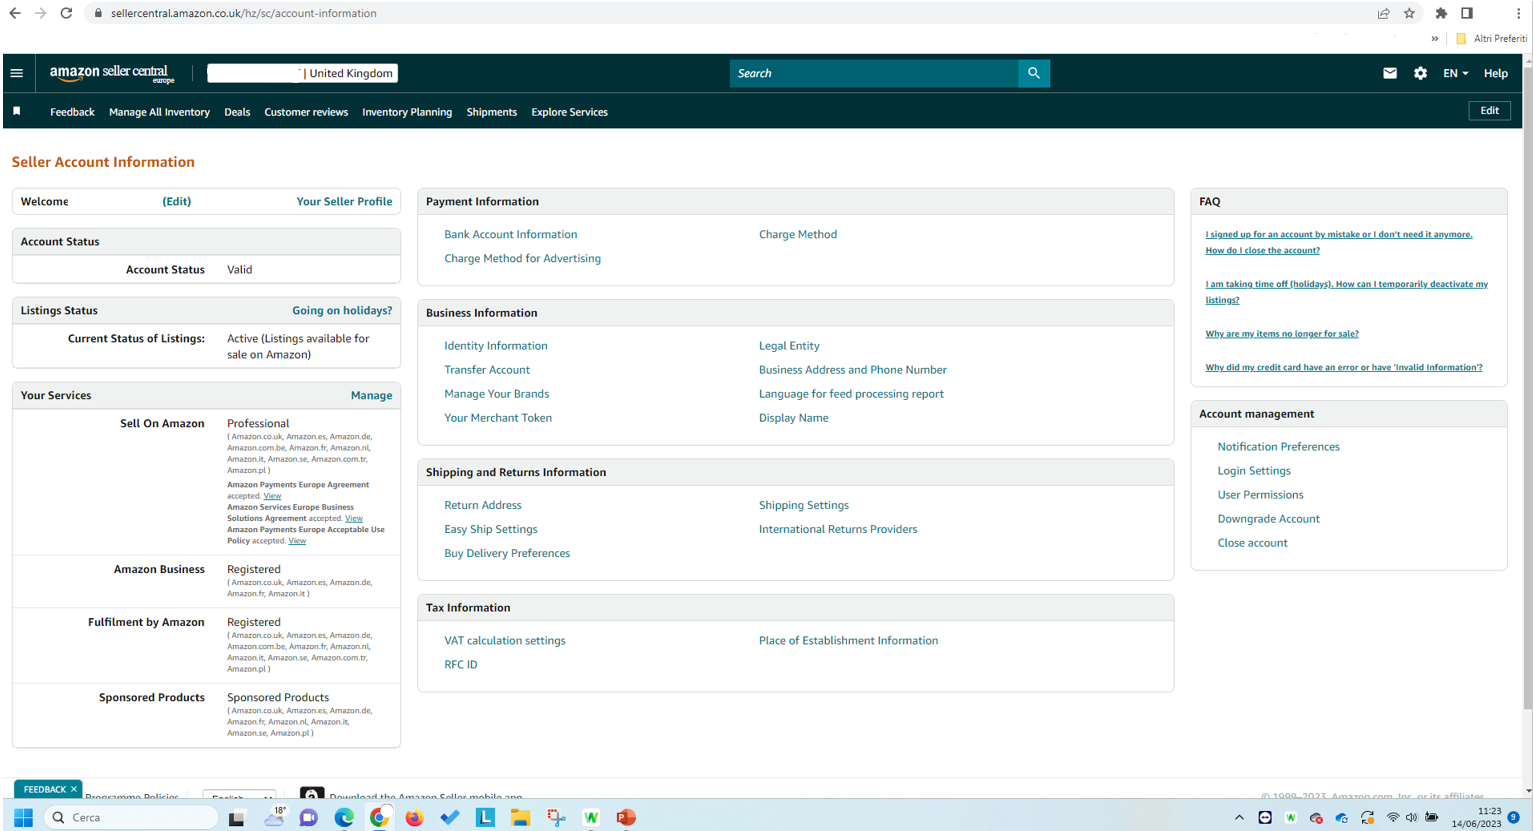Viewport: 1533px width, 831px height.
Task: Reload the page in browser
Action: tap(66, 13)
